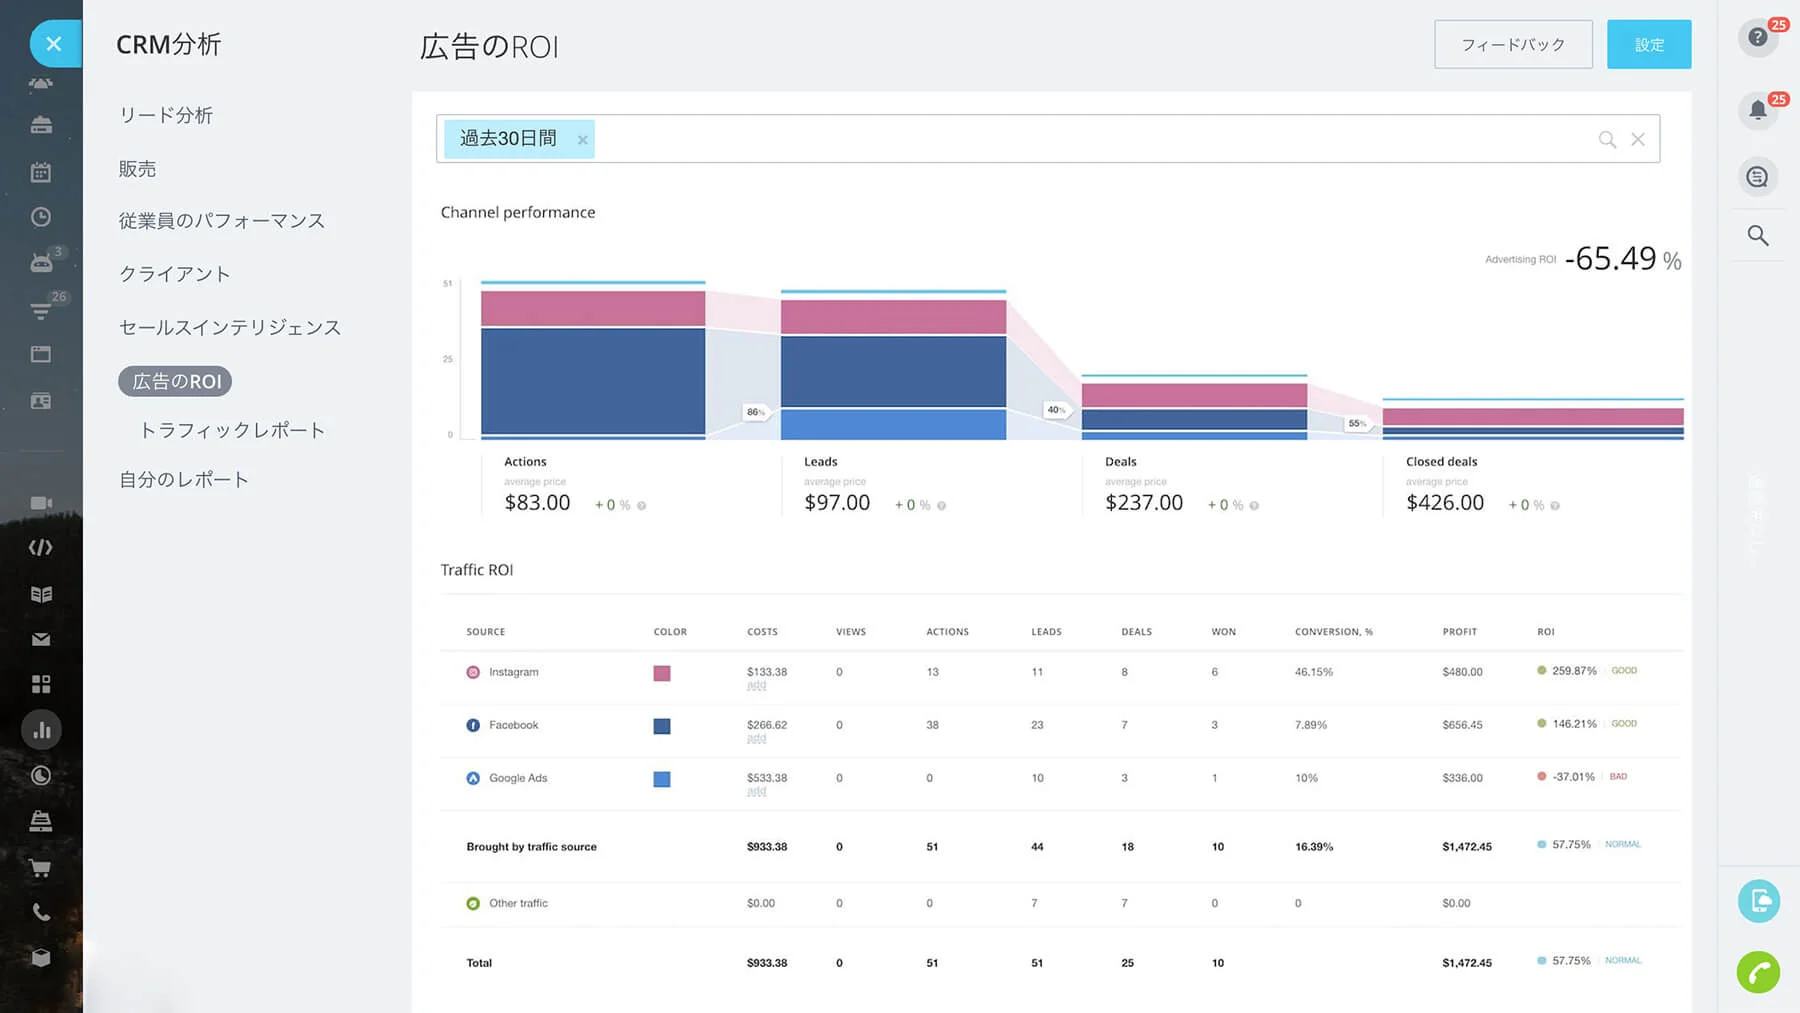Open the Mail icon in left sidebar
1800x1013 pixels.
coord(40,639)
